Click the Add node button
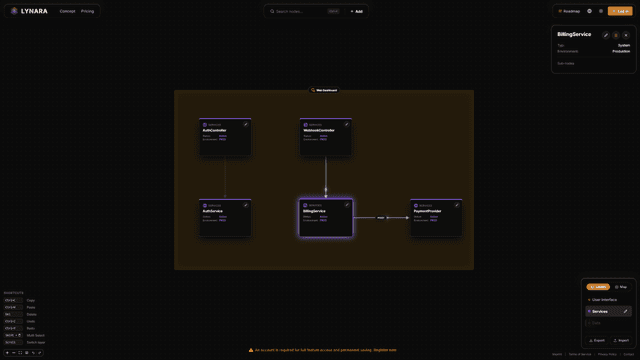The width and height of the screenshot is (640, 360). coord(356,11)
